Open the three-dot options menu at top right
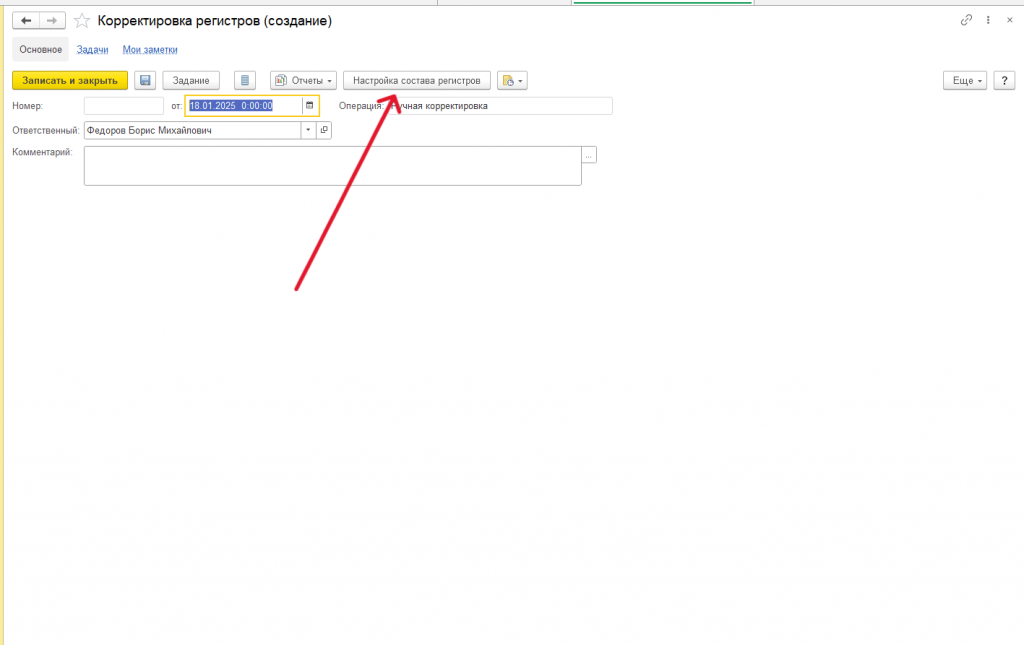1024x645 pixels. point(988,20)
